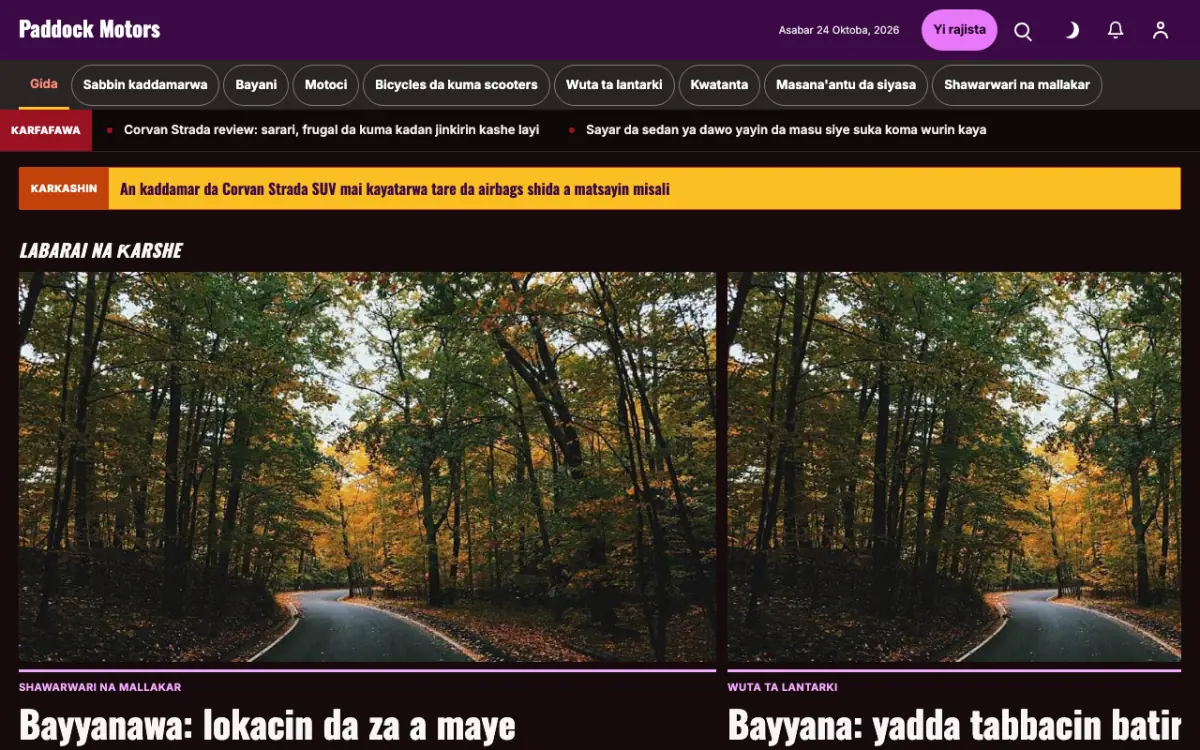Click the Yi rajista button
This screenshot has height=750, width=1200.
tap(959, 30)
